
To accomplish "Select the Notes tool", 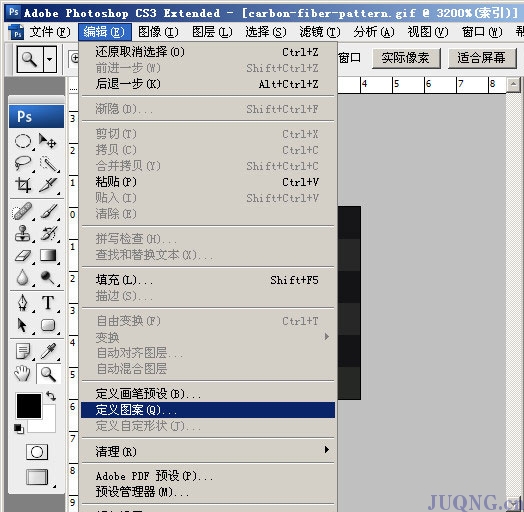I will pos(23,352).
